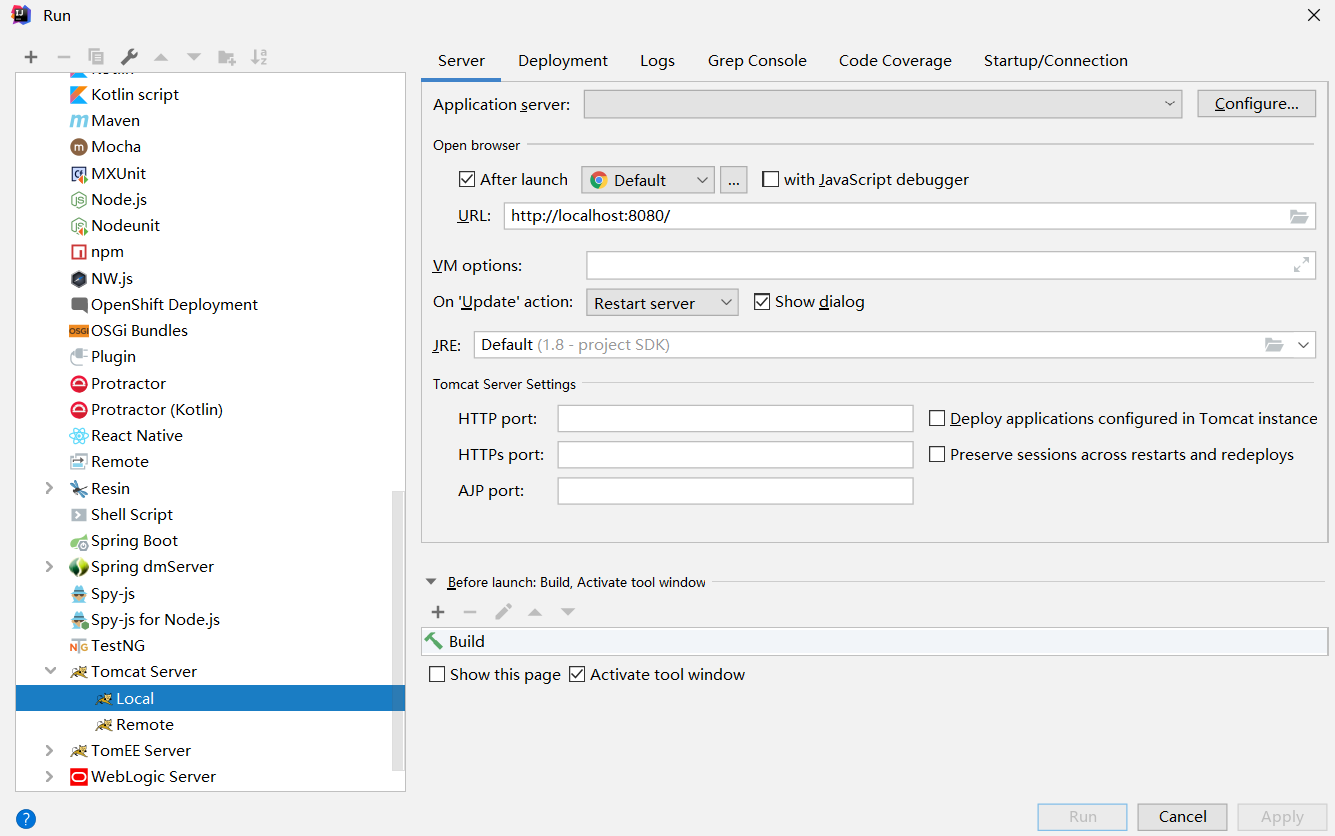Toggle Activate tool window checkbox
1335x836 pixels.
point(577,675)
